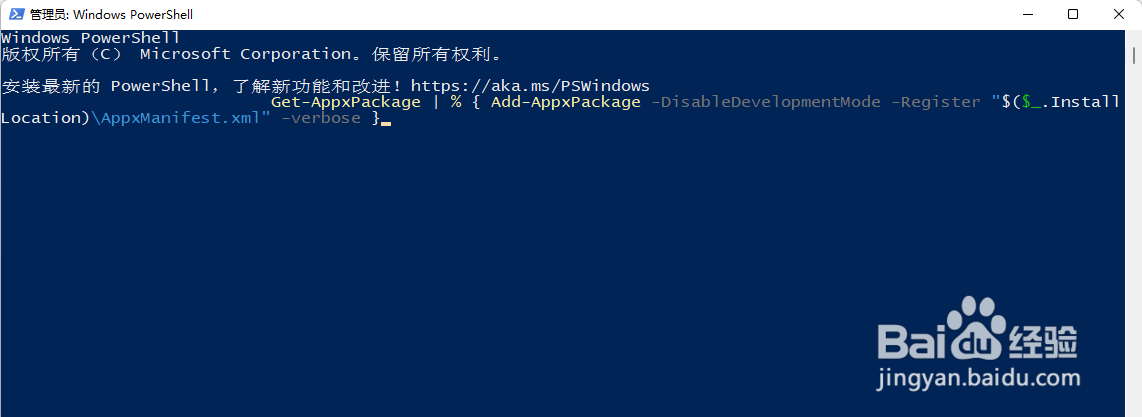Click the blinking cursor after closing brace
Viewport: 1142px width, 417px height.
[386, 122]
